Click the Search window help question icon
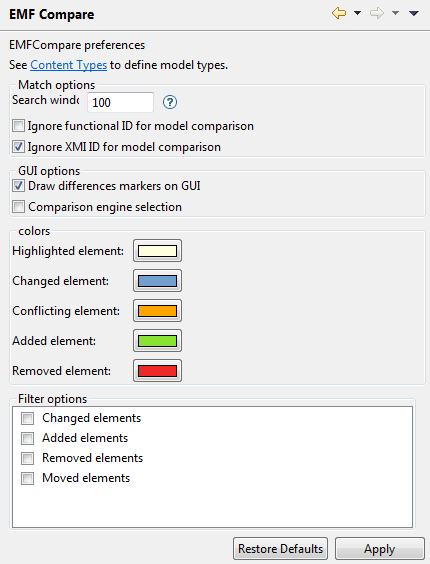This screenshot has width=430, height=564. coord(169,103)
